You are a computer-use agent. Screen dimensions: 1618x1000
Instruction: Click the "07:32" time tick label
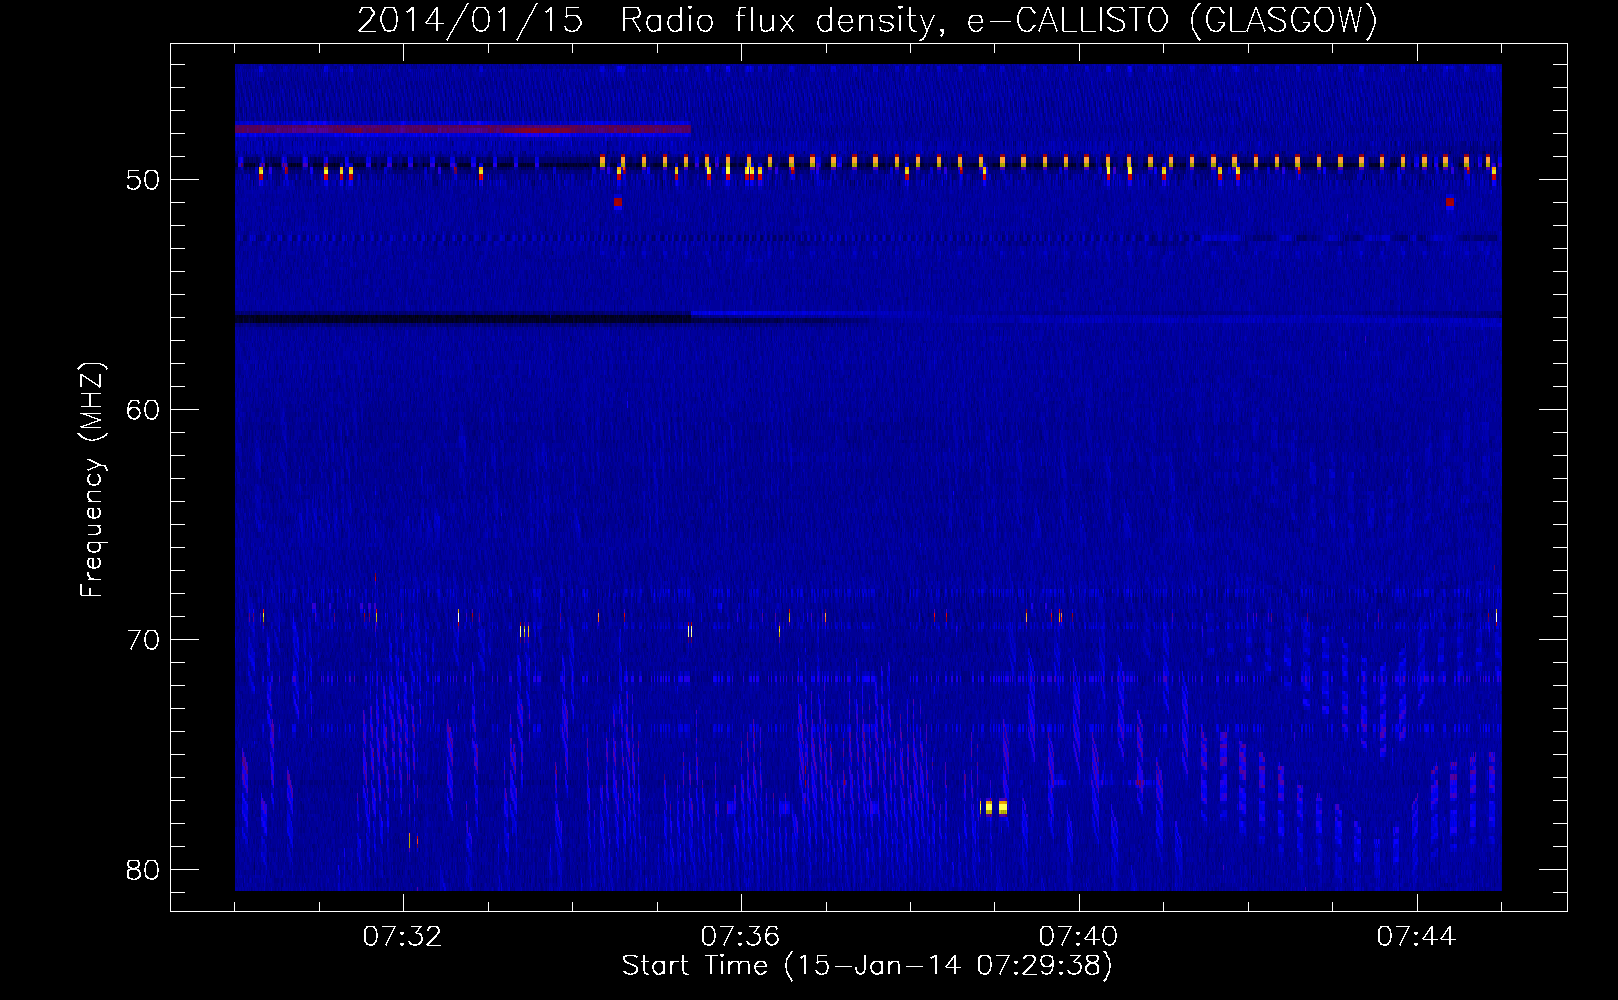click(x=402, y=936)
